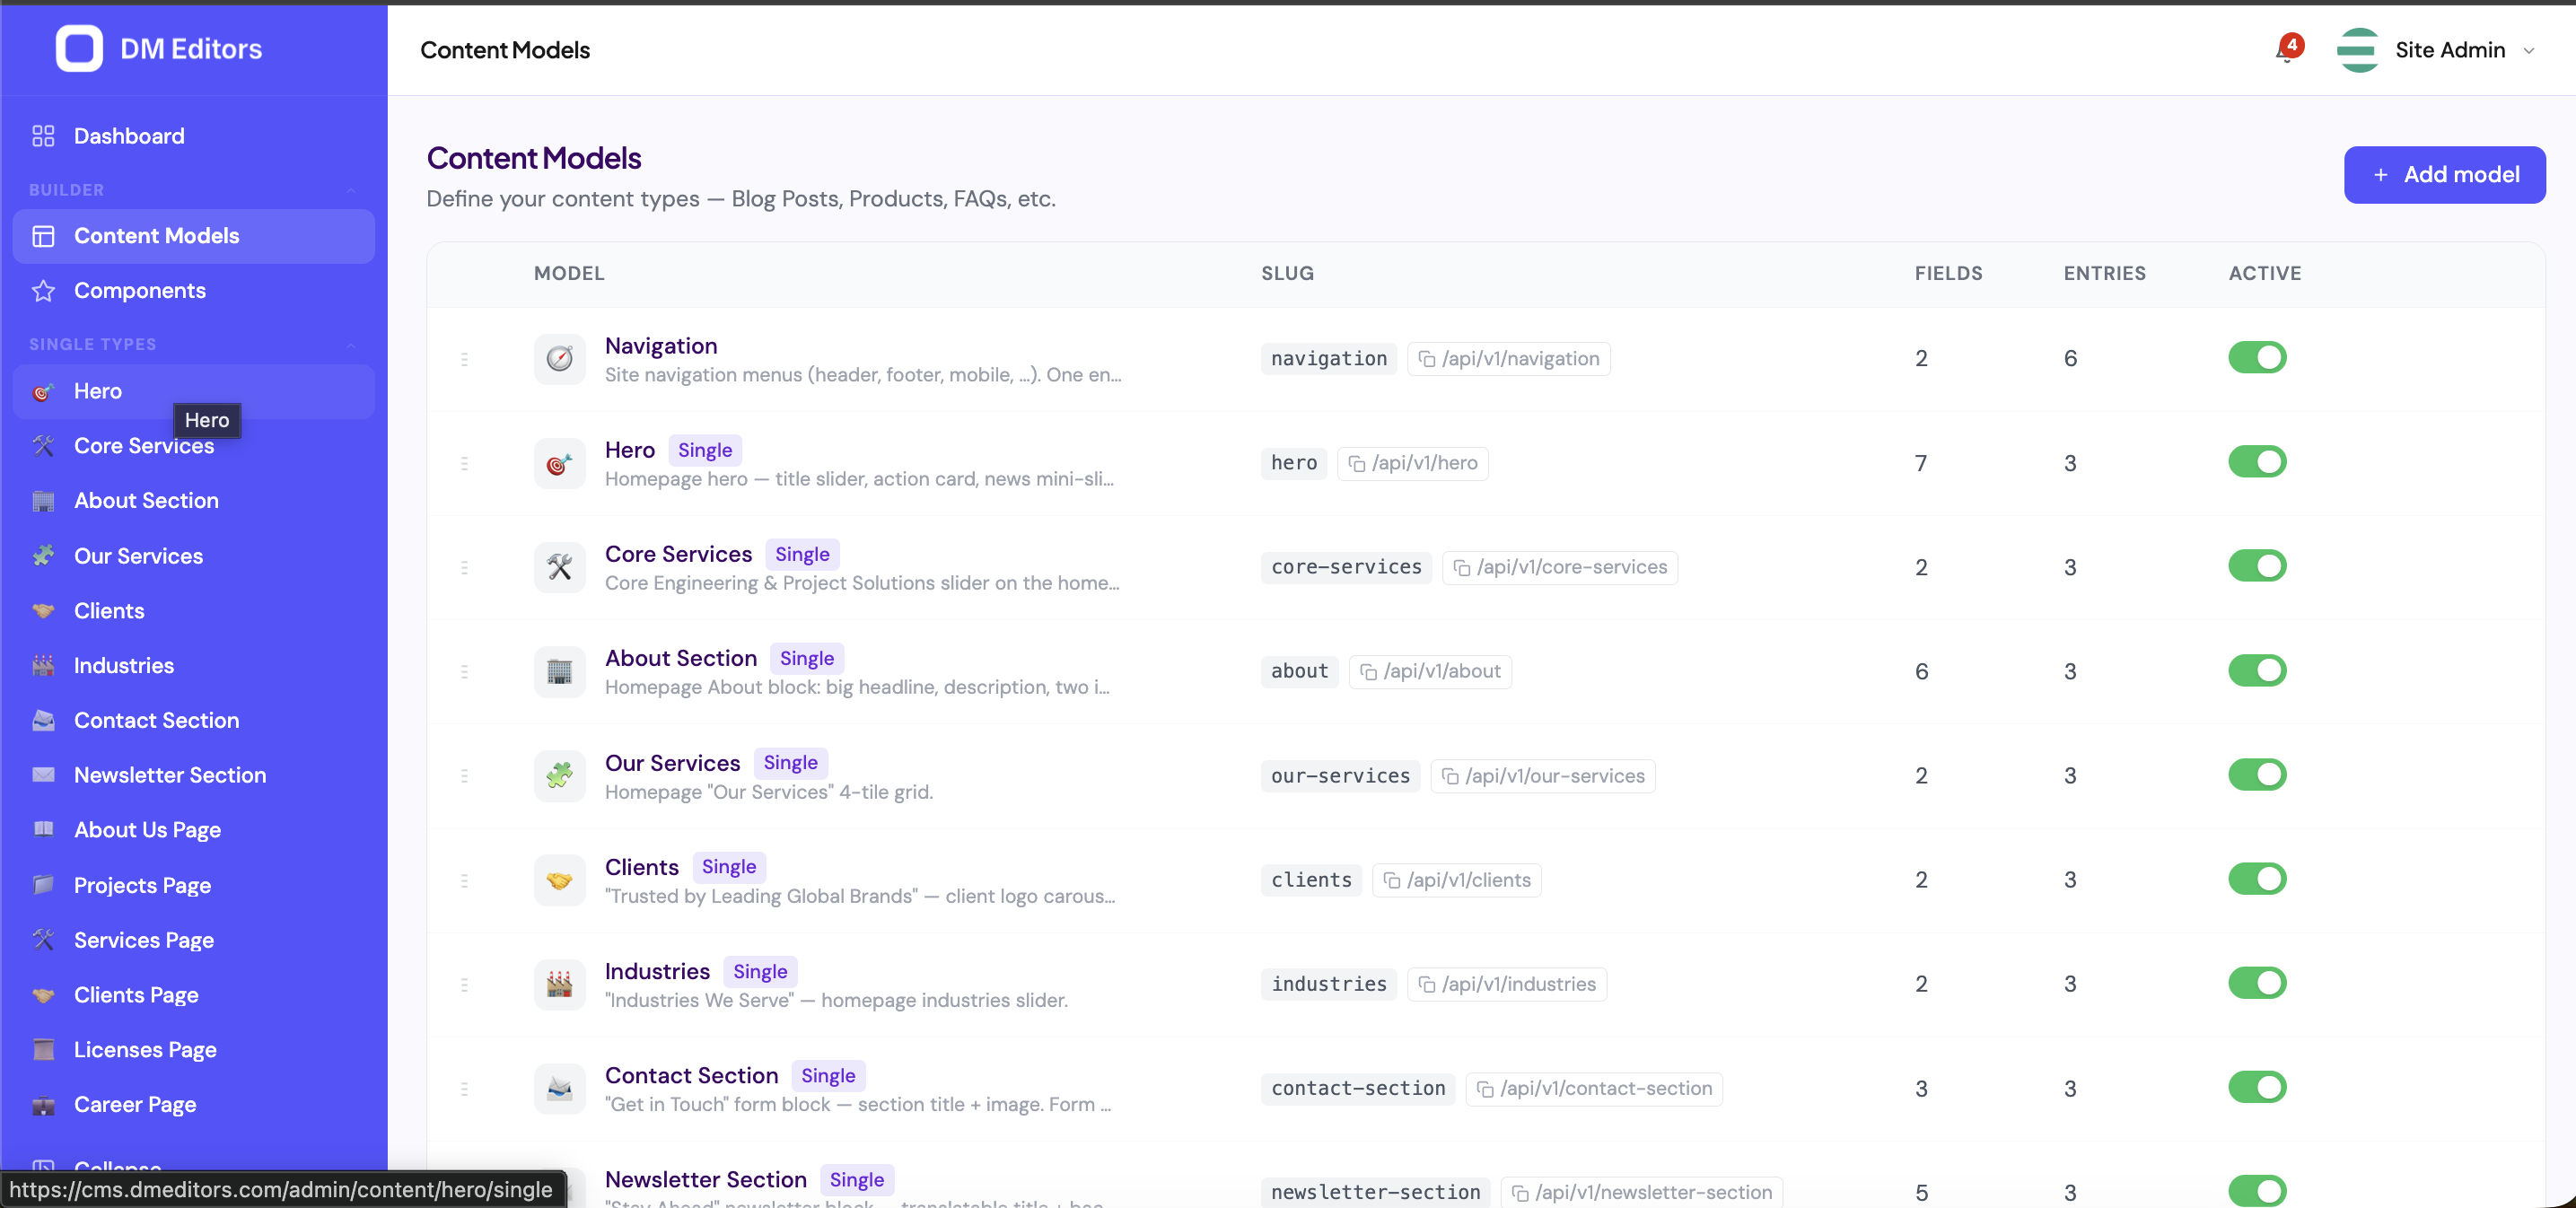
Task: Click the About Section building icon in table
Action: 559,671
